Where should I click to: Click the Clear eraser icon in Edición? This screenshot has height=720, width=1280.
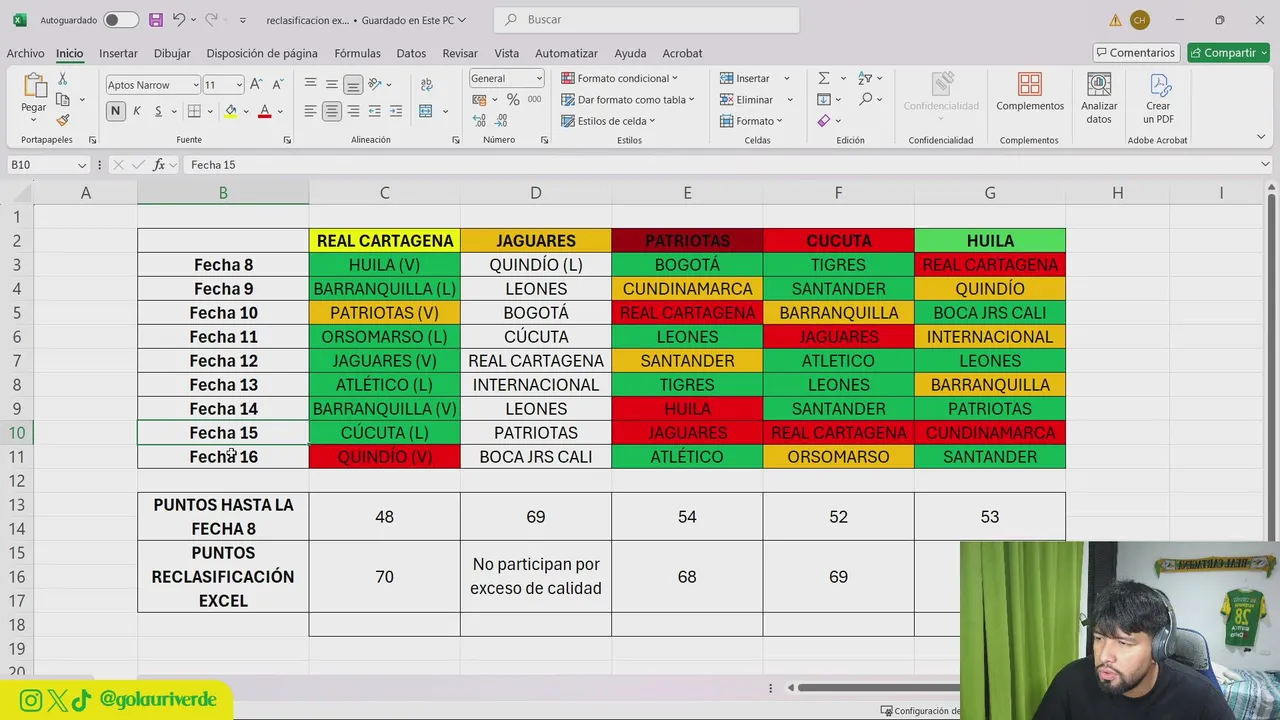[x=824, y=120]
